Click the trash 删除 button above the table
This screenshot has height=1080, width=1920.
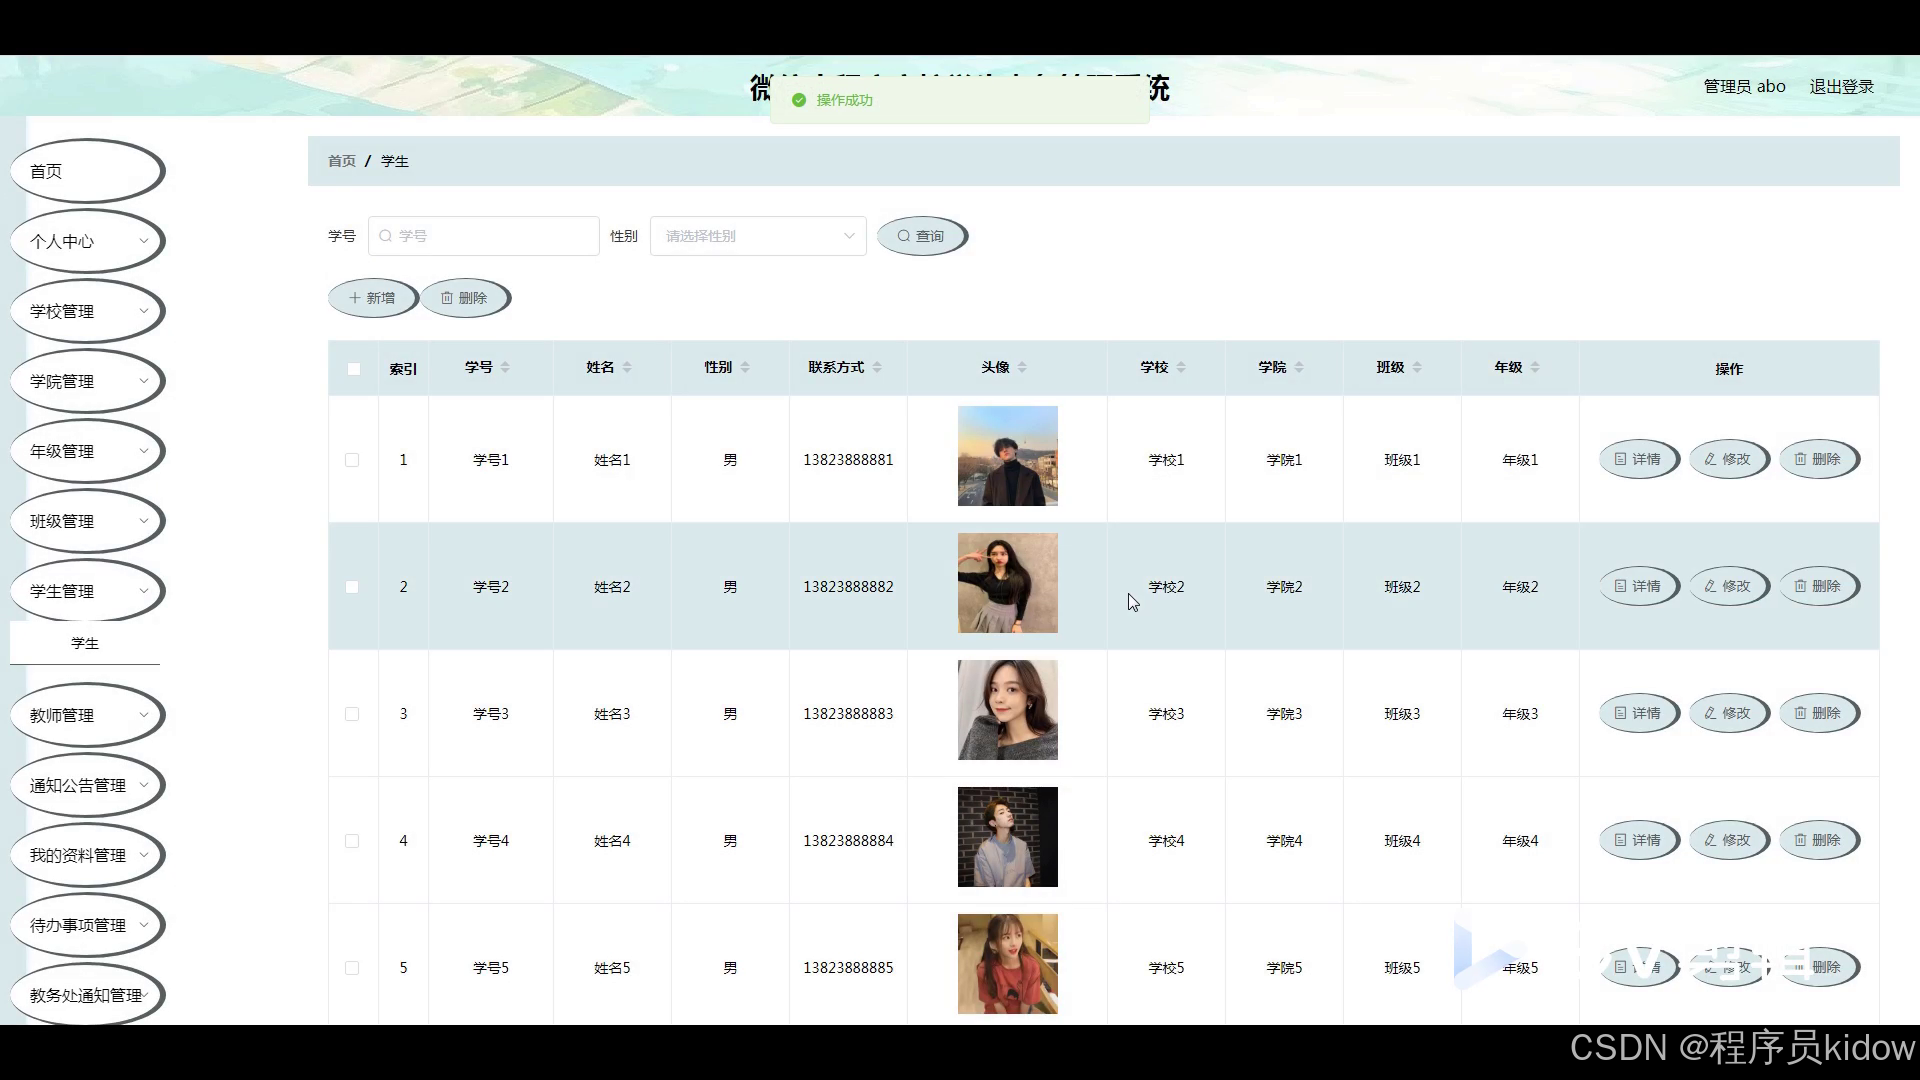(x=464, y=298)
